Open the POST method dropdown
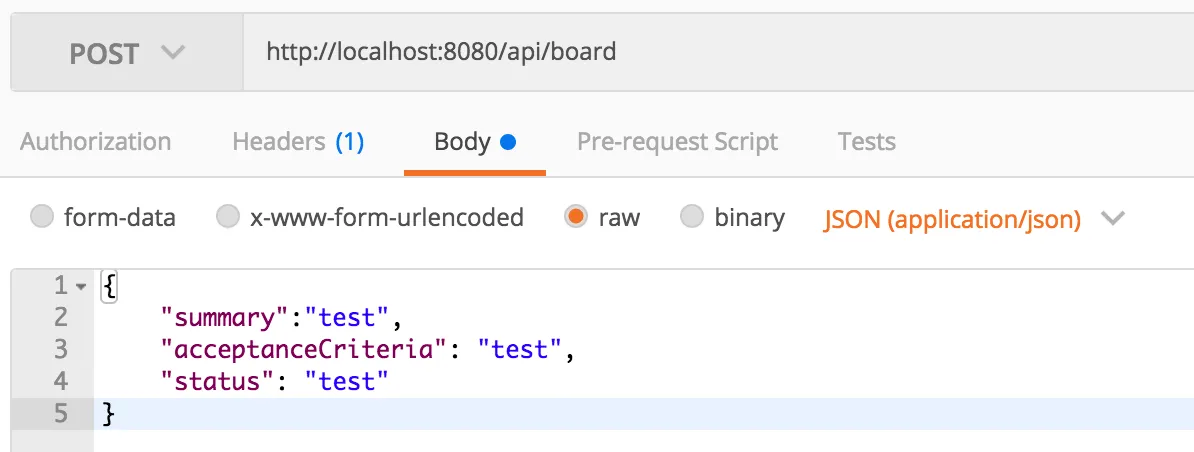Viewport: 1194px width, 452px height. [x=127, y=52]
